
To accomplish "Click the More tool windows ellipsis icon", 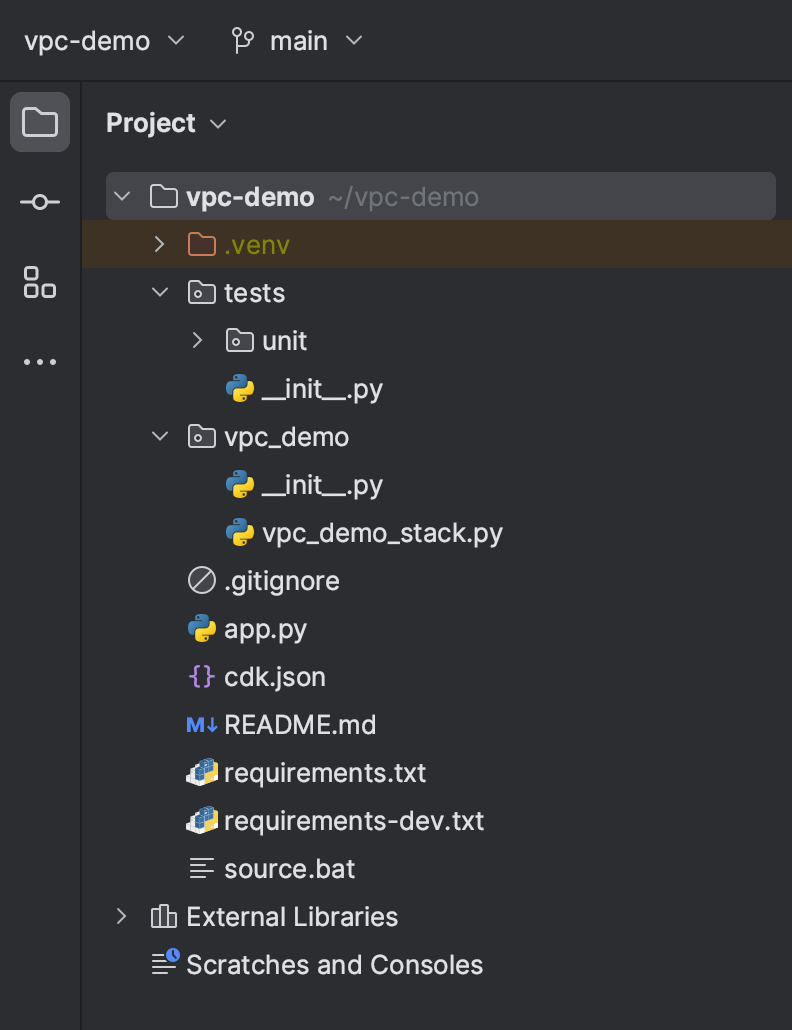I will click(x=40, y=361).
